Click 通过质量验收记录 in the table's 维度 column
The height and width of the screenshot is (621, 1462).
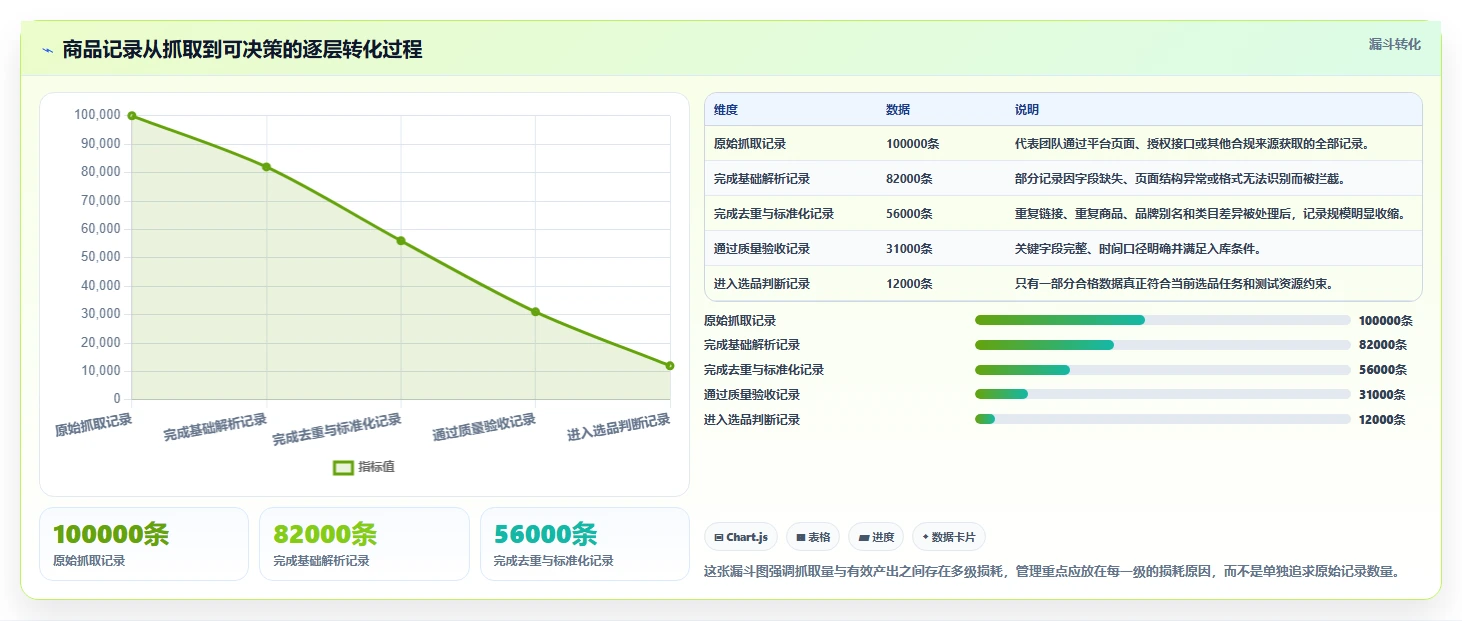[x=762, y=249]
